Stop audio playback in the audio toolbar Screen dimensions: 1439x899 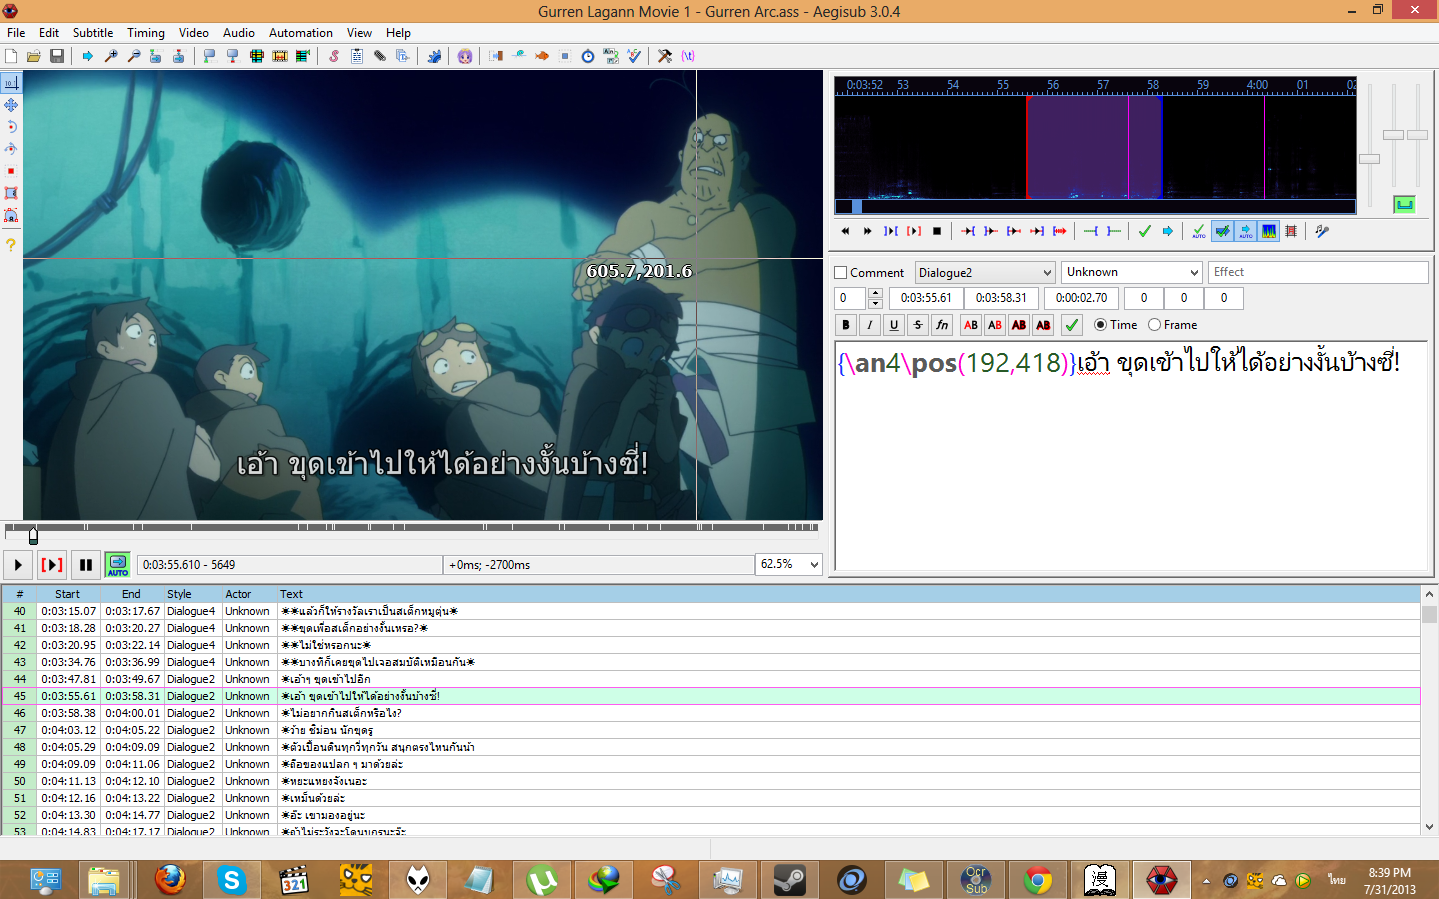tap(937, 231)
